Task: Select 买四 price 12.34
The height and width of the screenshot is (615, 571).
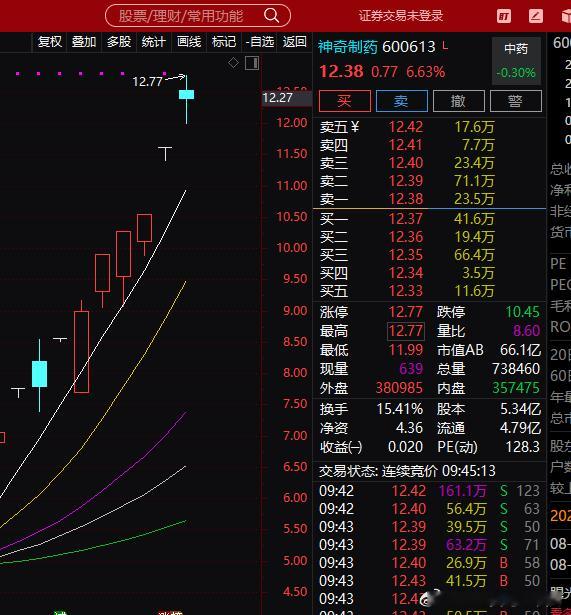Action: point(406,273)
